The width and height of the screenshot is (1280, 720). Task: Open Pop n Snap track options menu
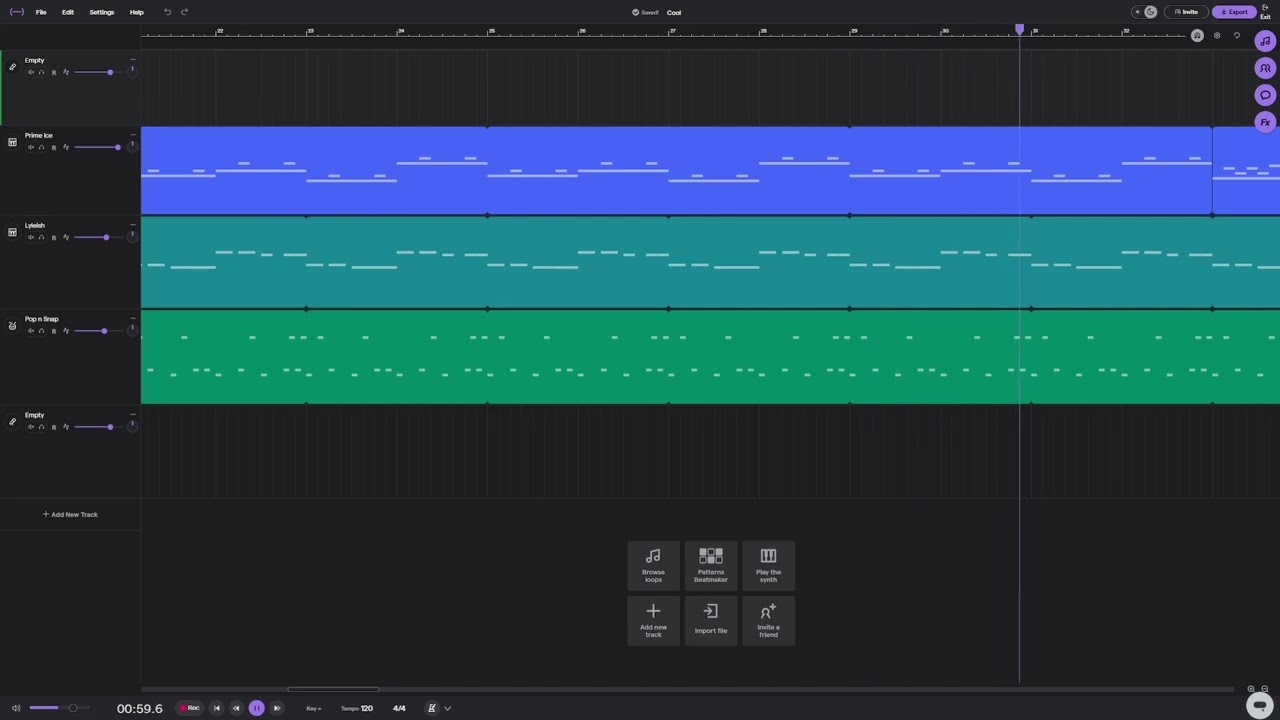[x=132, y=319]
